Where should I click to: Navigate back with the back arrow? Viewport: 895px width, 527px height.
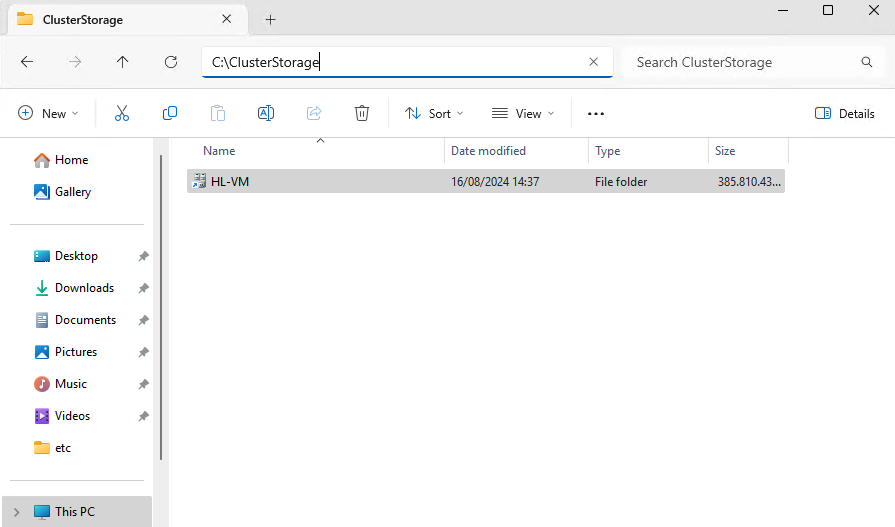(27, 62)
